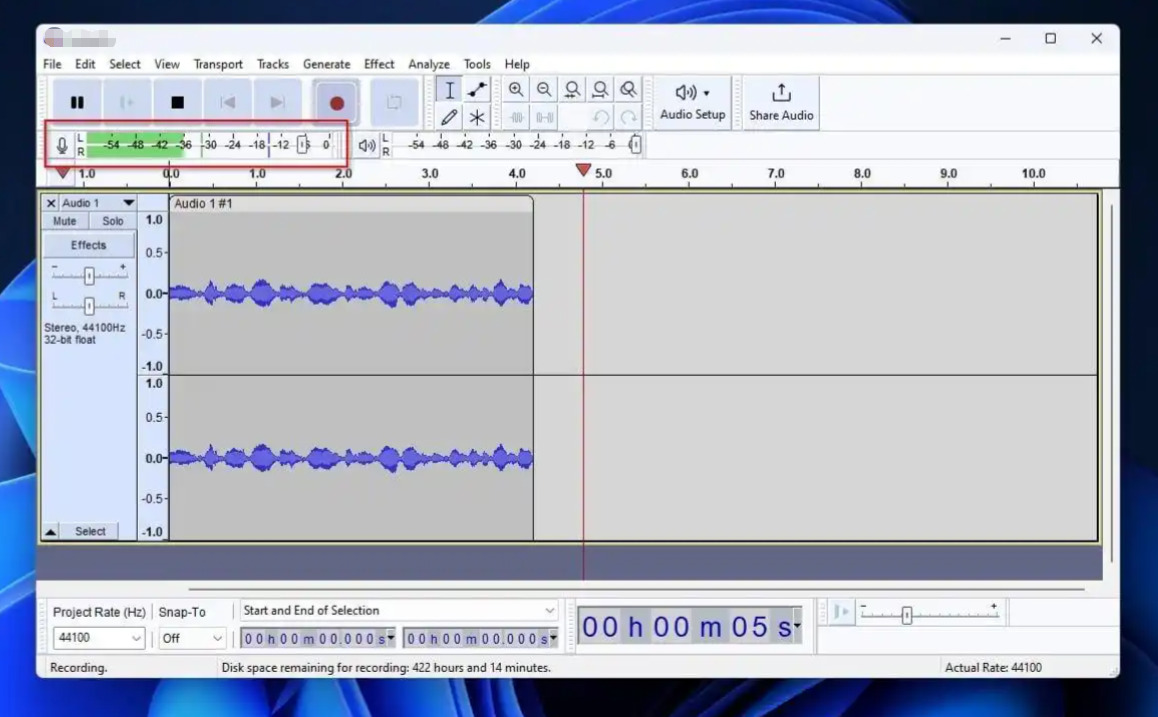This screenshot has height=717, width=1158.
Task: Click the red recording position timeline marker
Action: [x=583, y=171]
